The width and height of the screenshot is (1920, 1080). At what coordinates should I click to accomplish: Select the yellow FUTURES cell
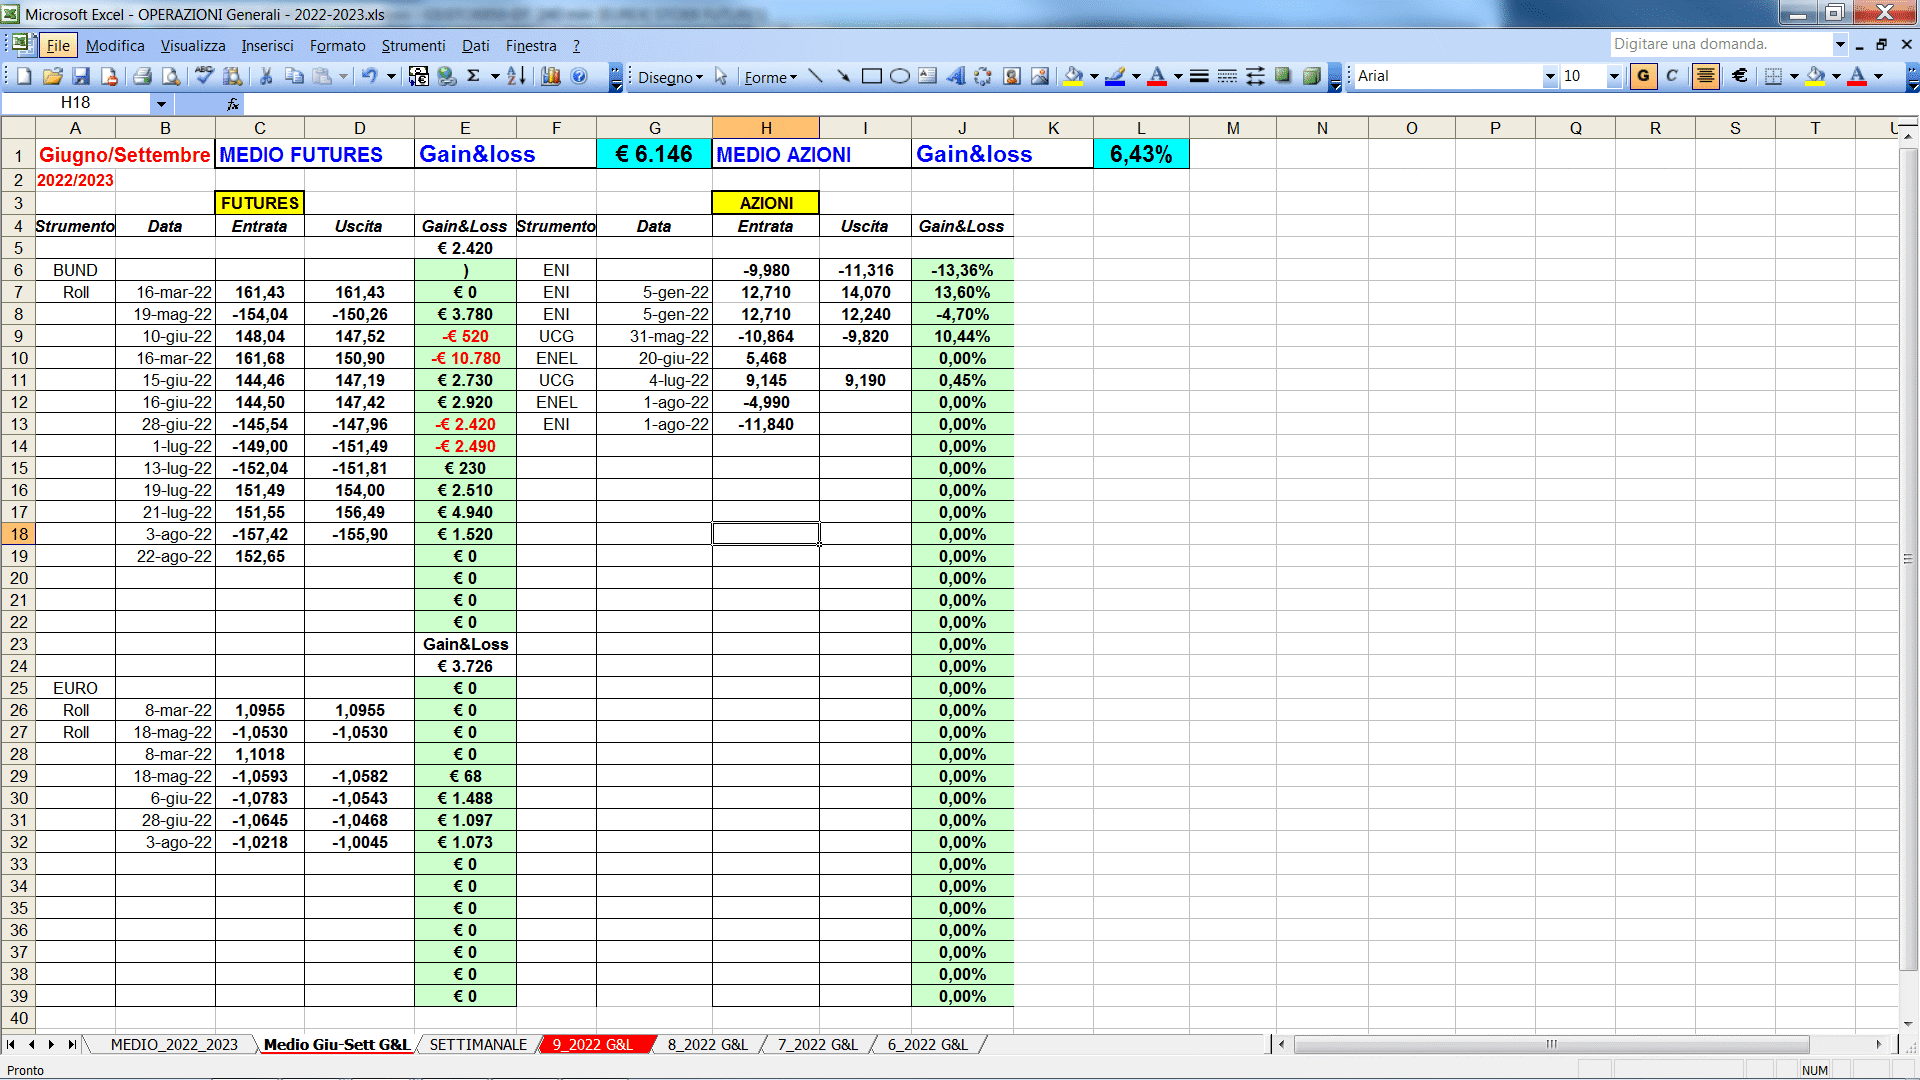click(x=260, y=203)
